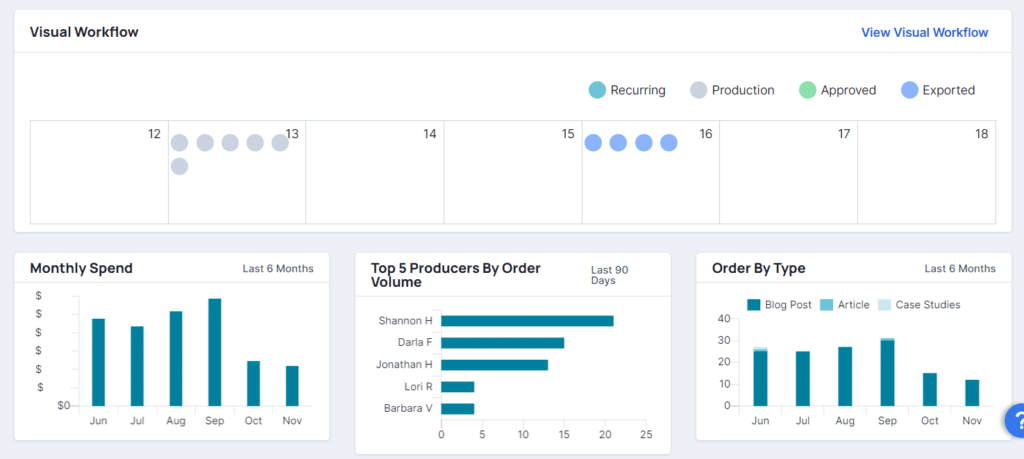Click the Exported legend blue color circle
Viewport: 1024px width, 459px height.
click(x=909, y=90)
